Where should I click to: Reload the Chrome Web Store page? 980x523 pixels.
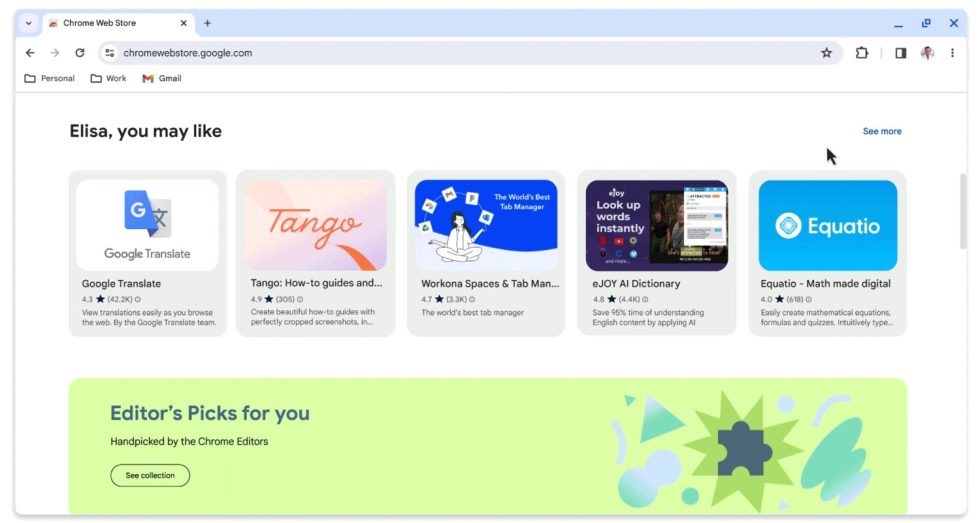point(80,53)
